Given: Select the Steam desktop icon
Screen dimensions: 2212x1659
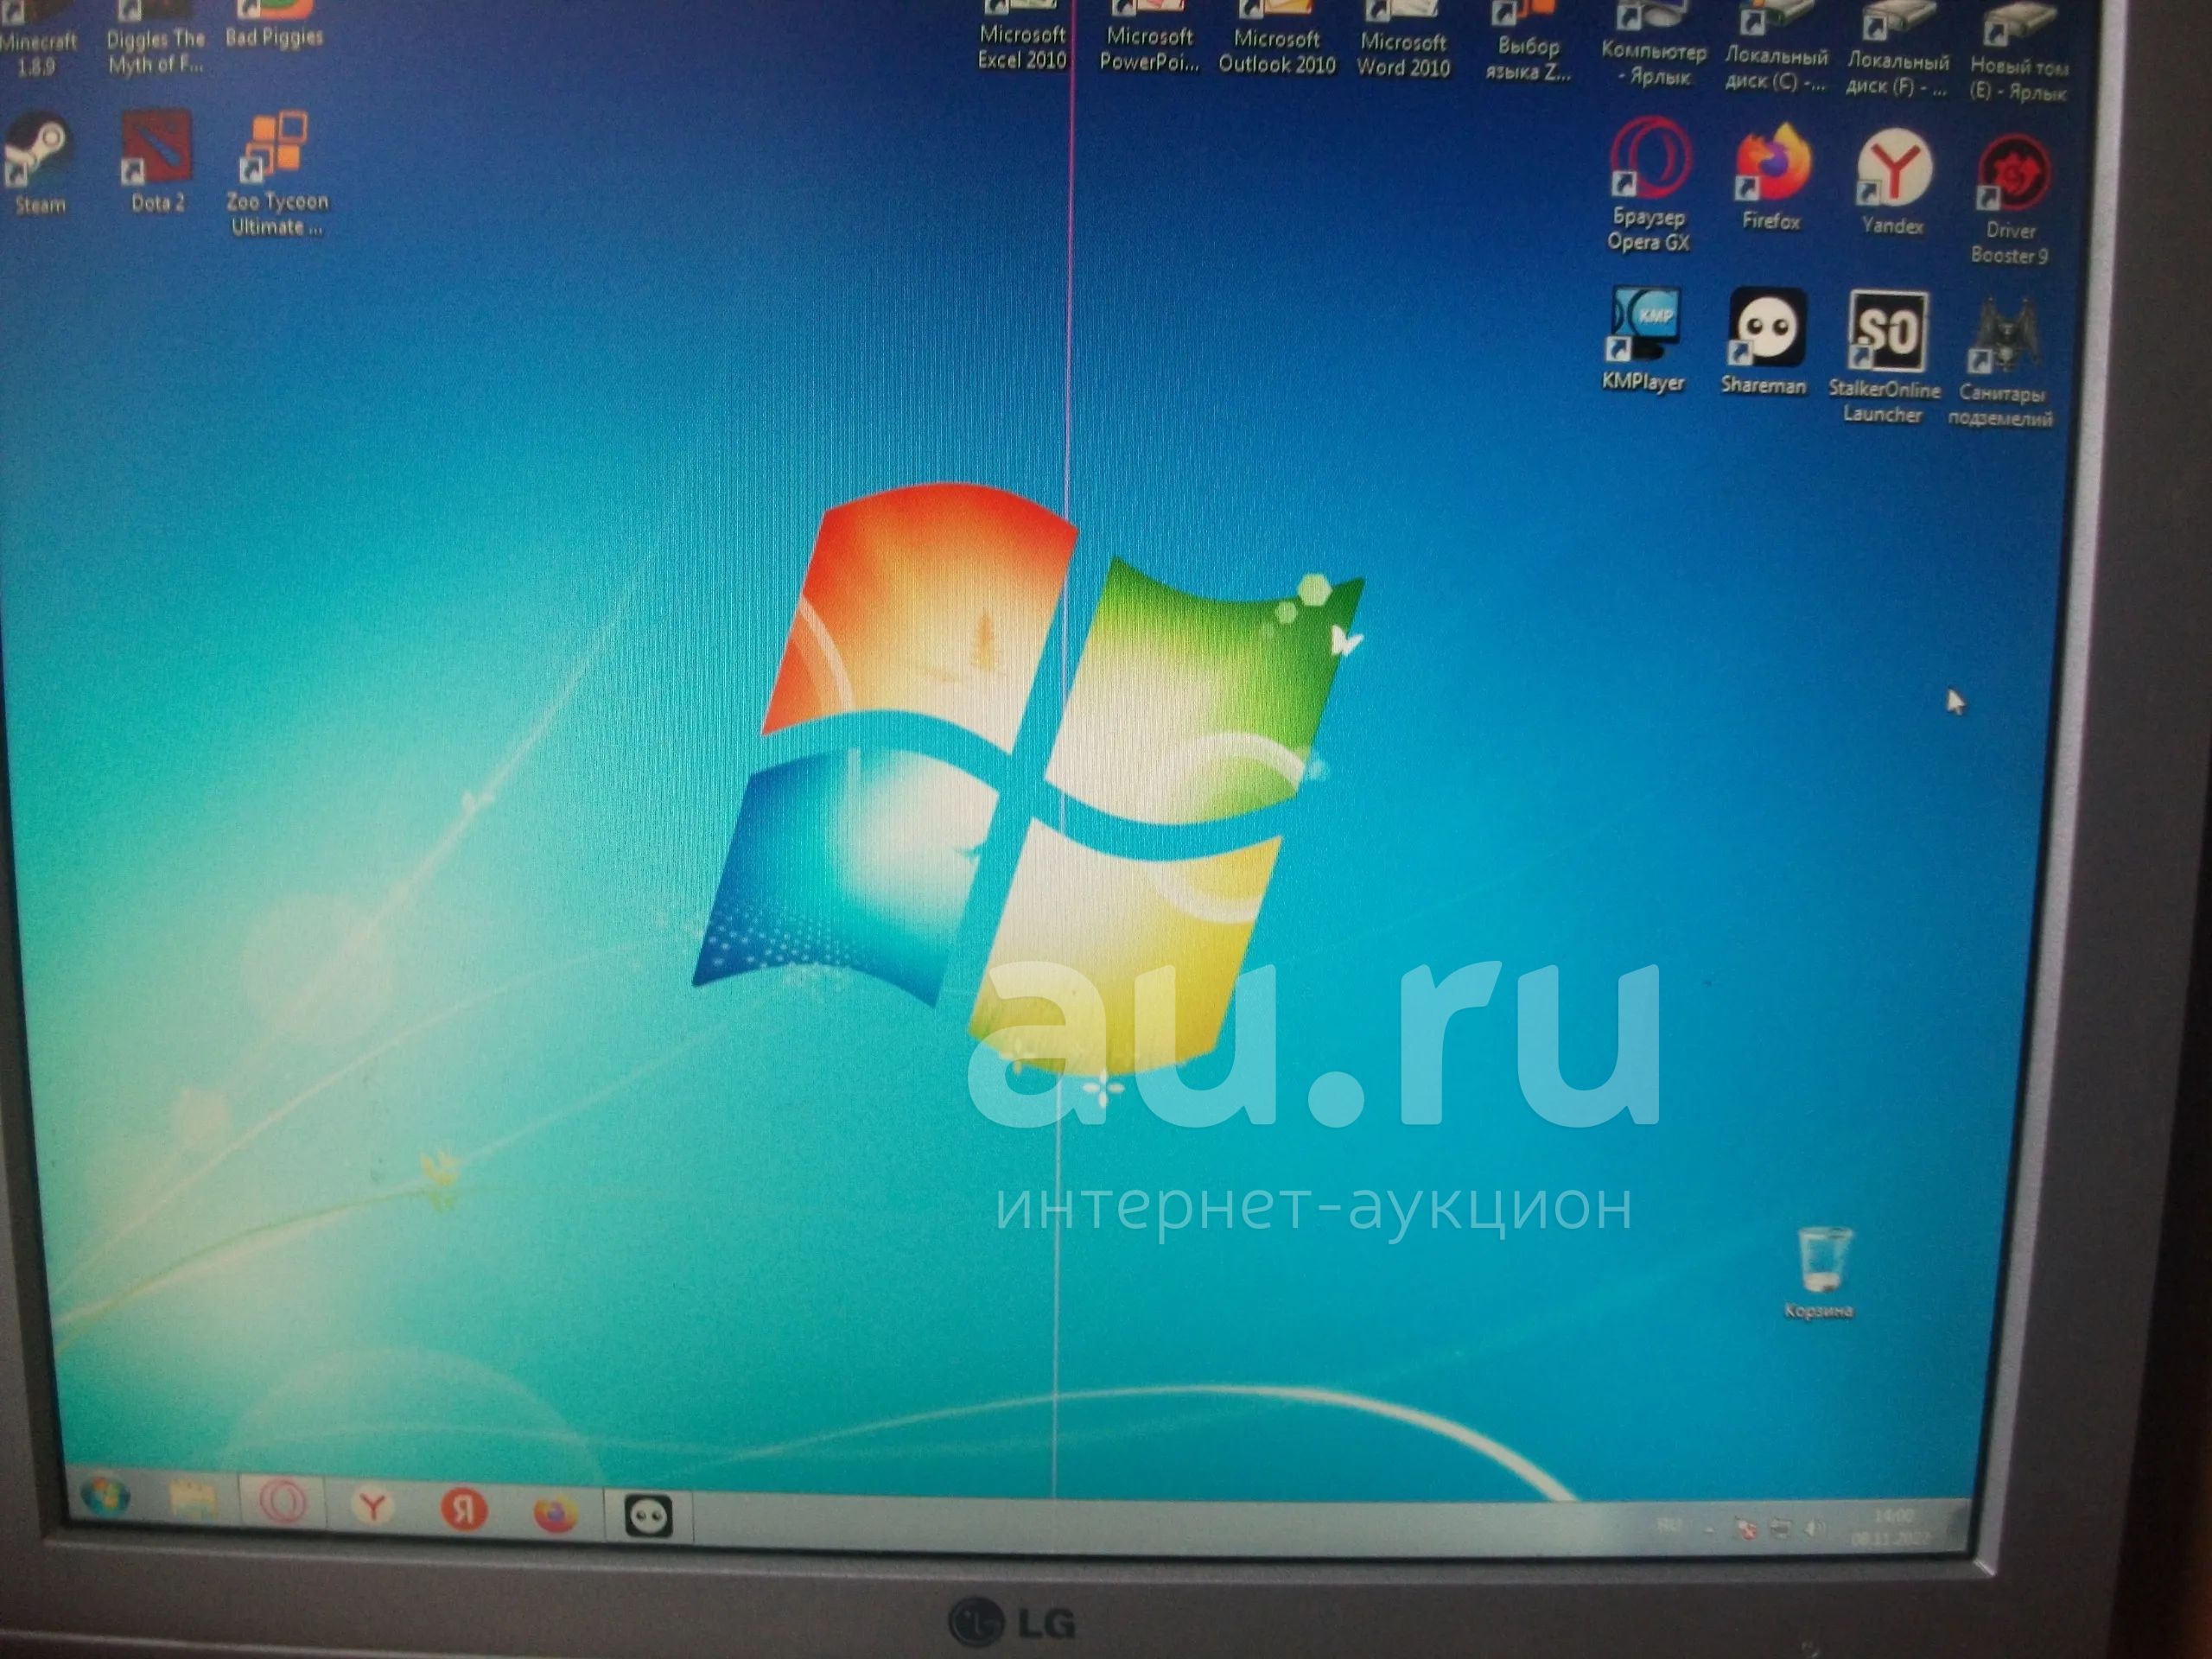Looking at the screenshot, I should pos(39,165).
